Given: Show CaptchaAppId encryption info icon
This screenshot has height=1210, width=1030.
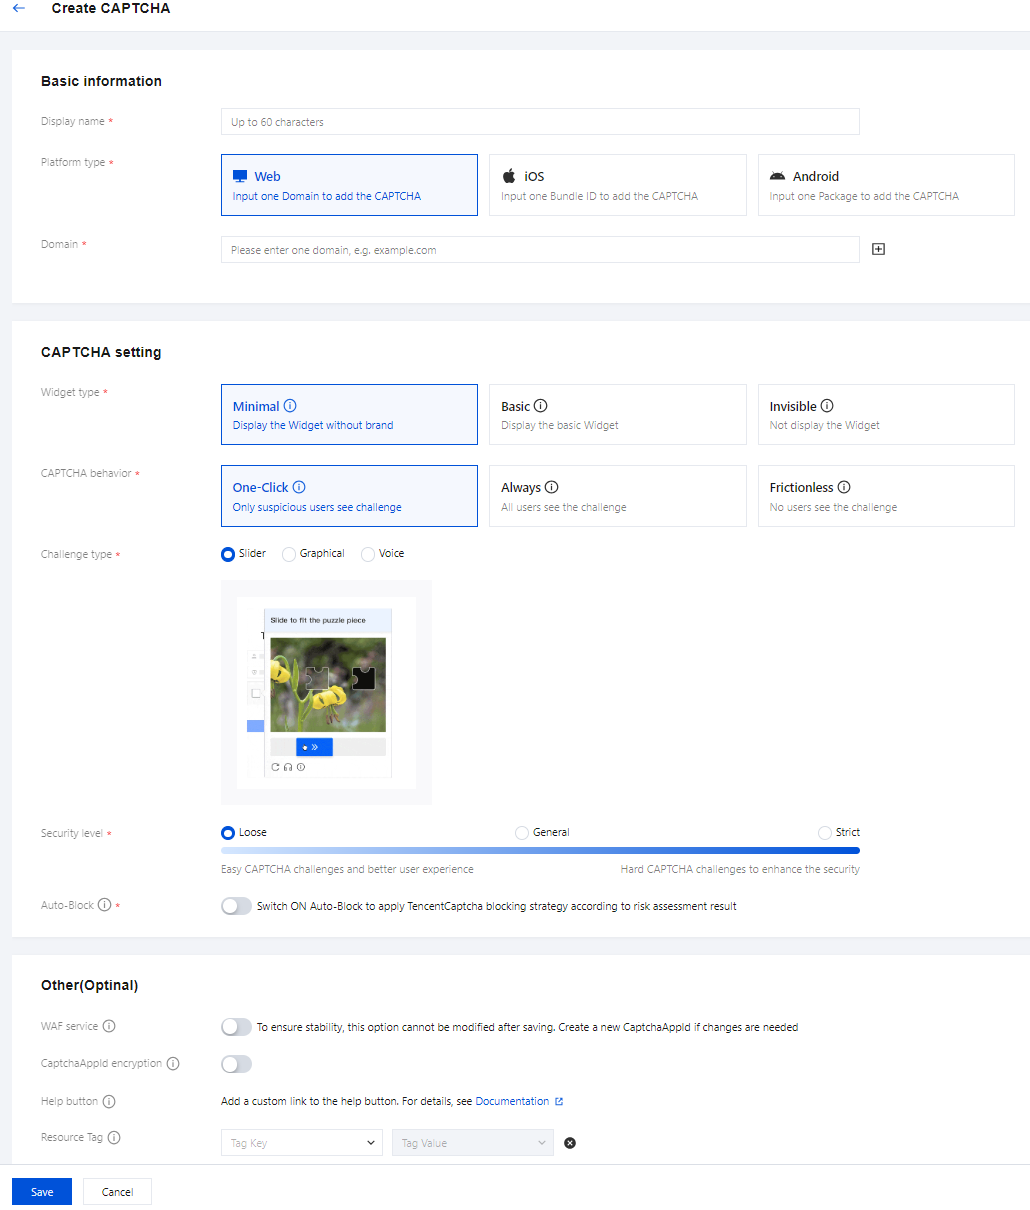Looking at the screenshot, I should coord(173,1063).
